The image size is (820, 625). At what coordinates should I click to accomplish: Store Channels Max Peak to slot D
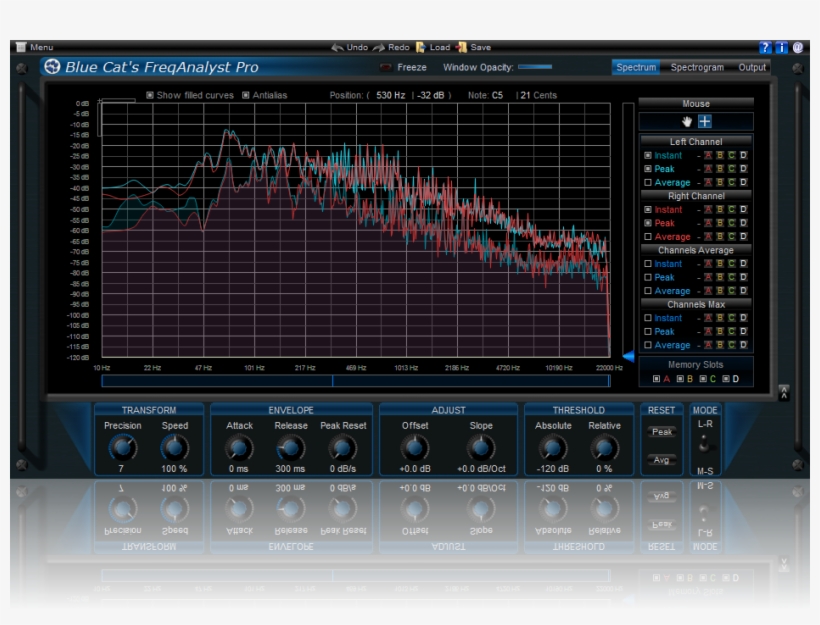(743, 331)
